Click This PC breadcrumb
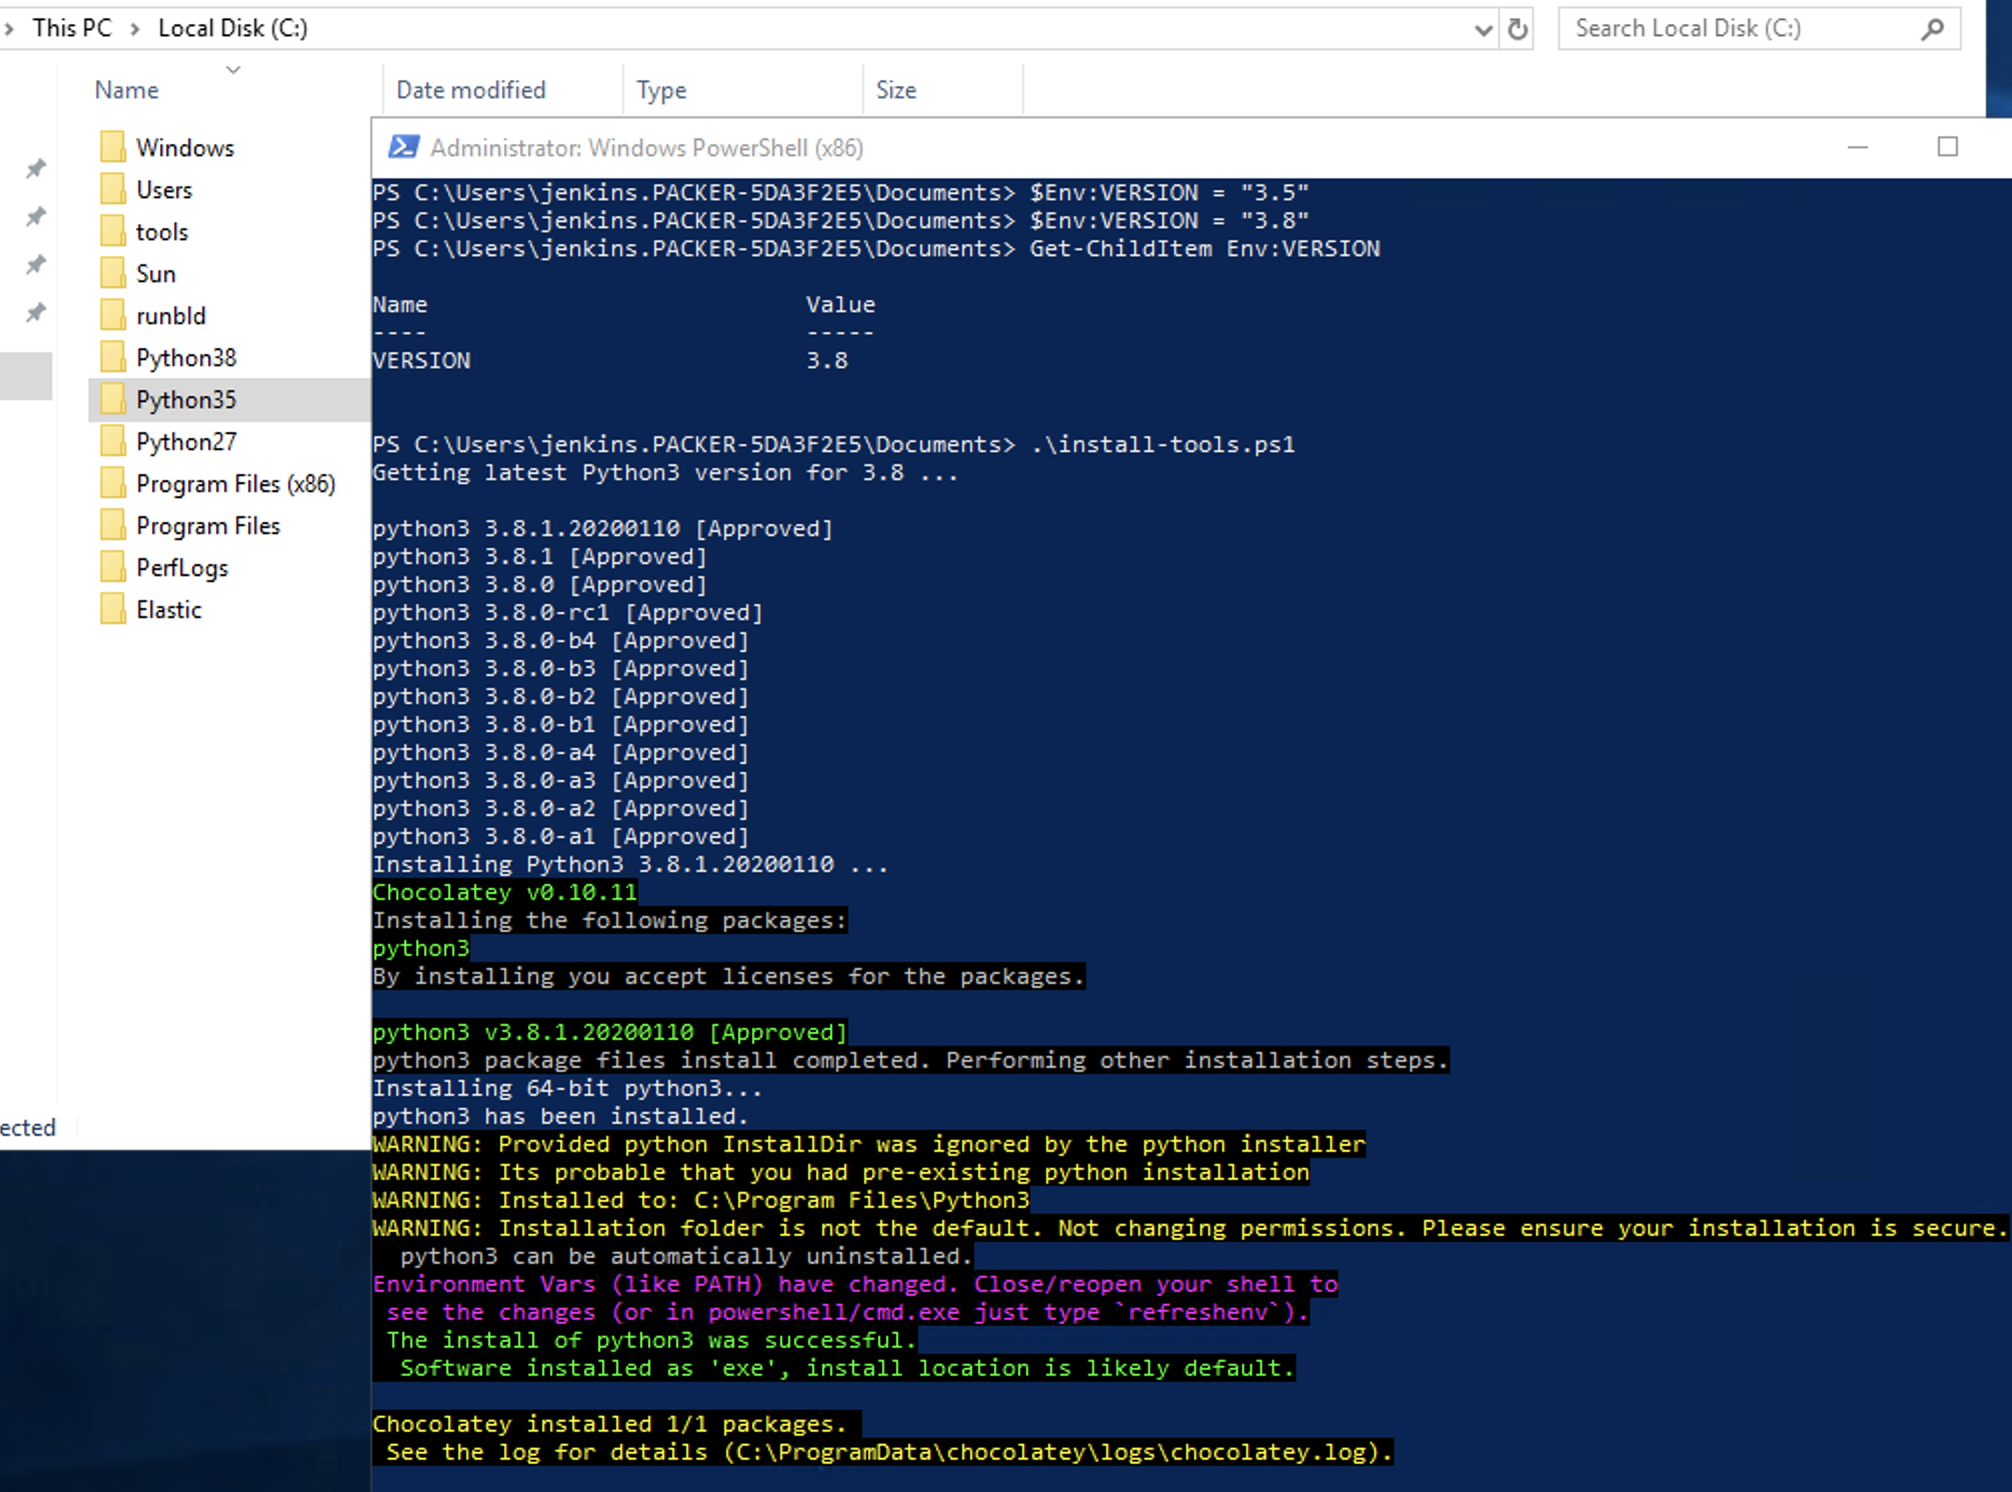 click(71, 28)
